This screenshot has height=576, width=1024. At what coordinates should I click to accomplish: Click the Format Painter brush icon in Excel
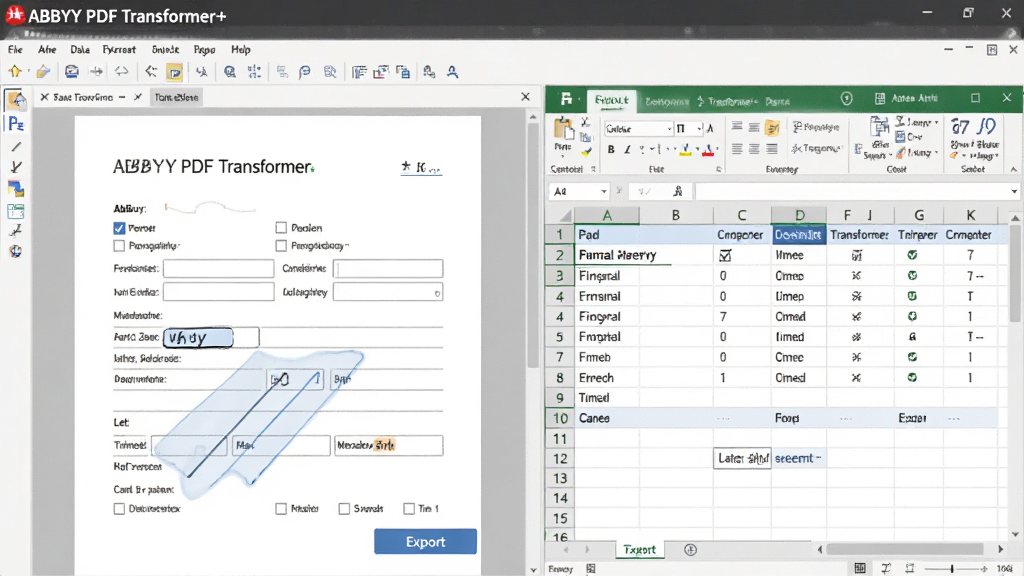[x=586, y=152]
